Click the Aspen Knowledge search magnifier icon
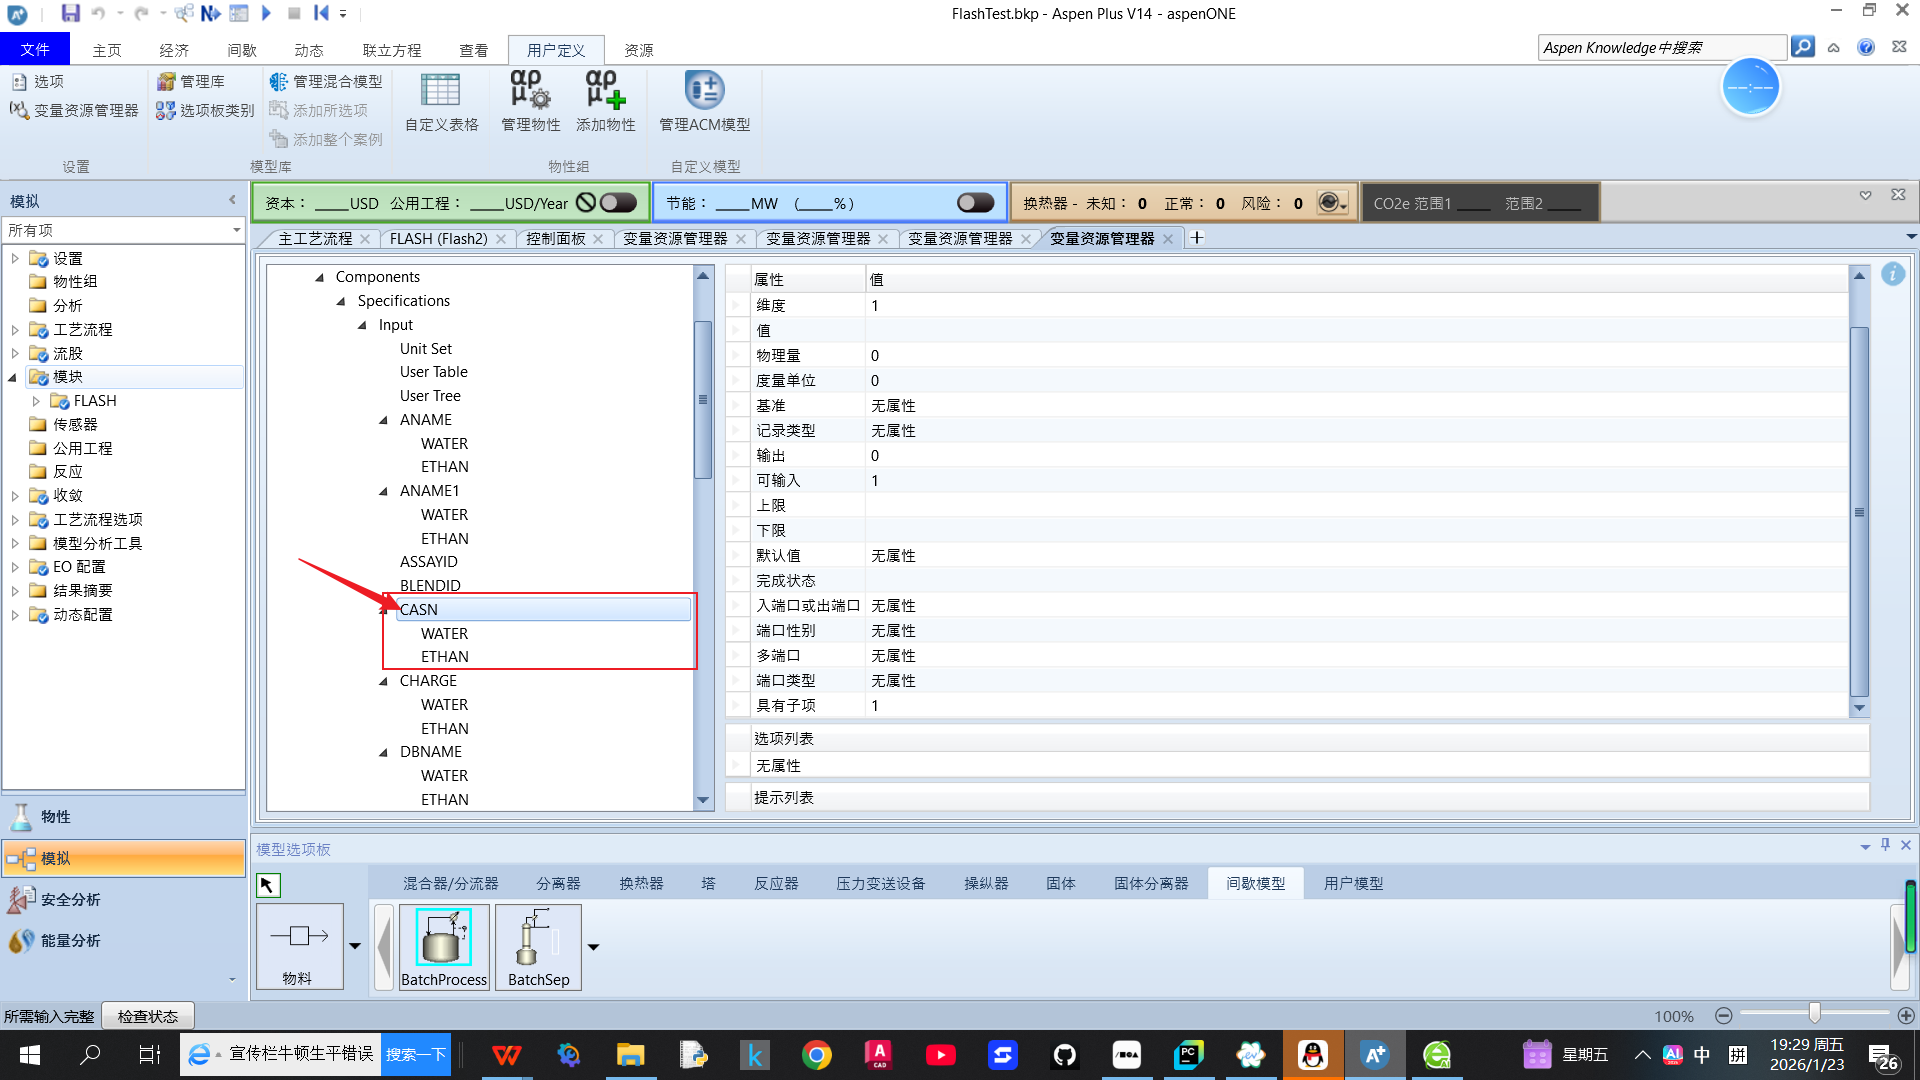This screenshot has height=1080, width=1920. click(1802, 47)
